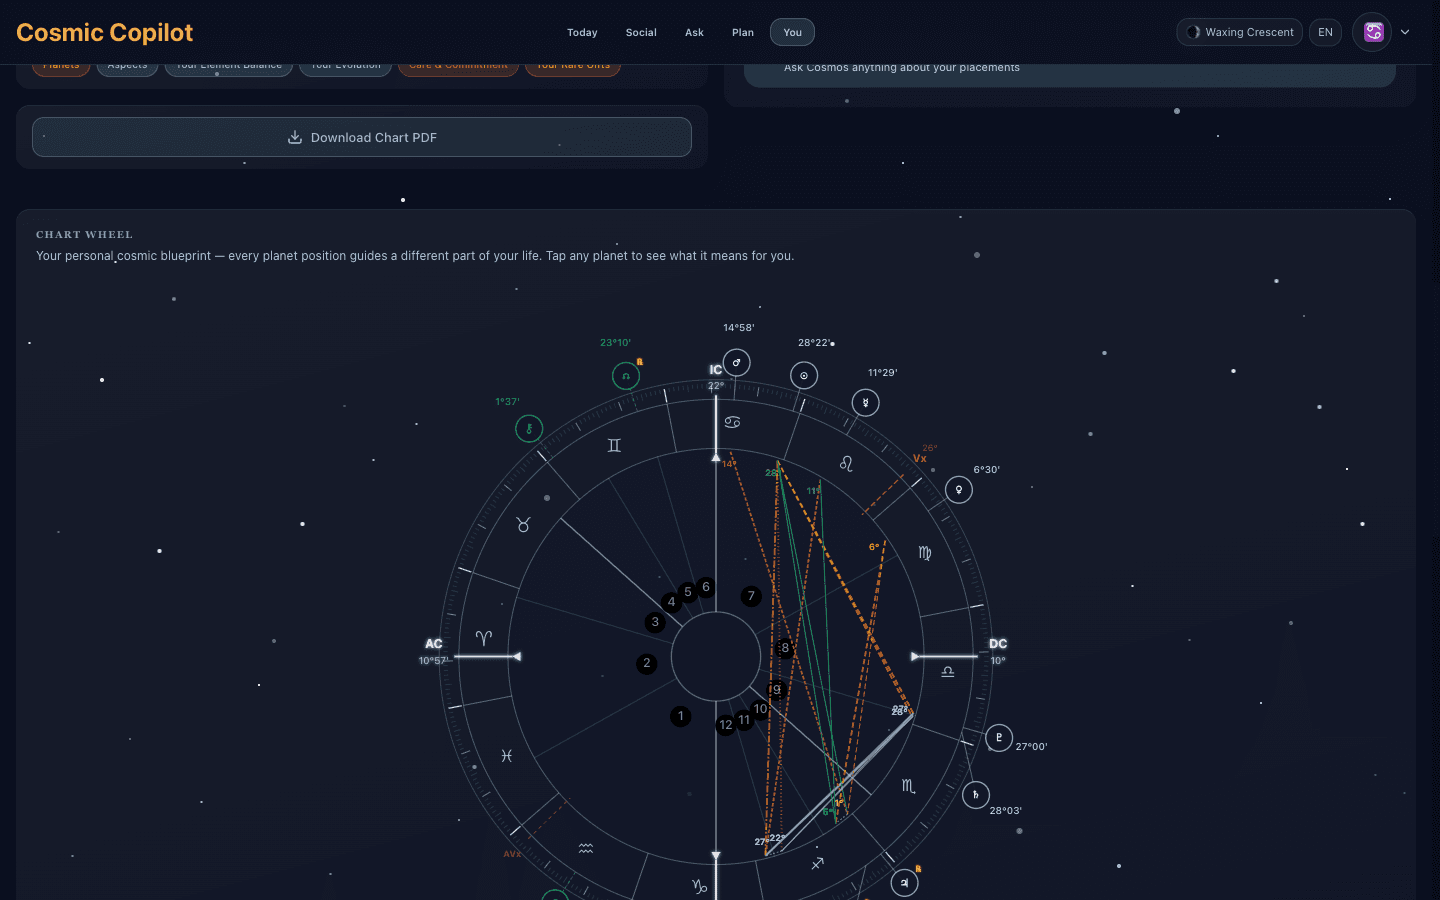This screenshot has height=900, width=1440.
Task: Open the EN language selector
Action: [1325, 32]
